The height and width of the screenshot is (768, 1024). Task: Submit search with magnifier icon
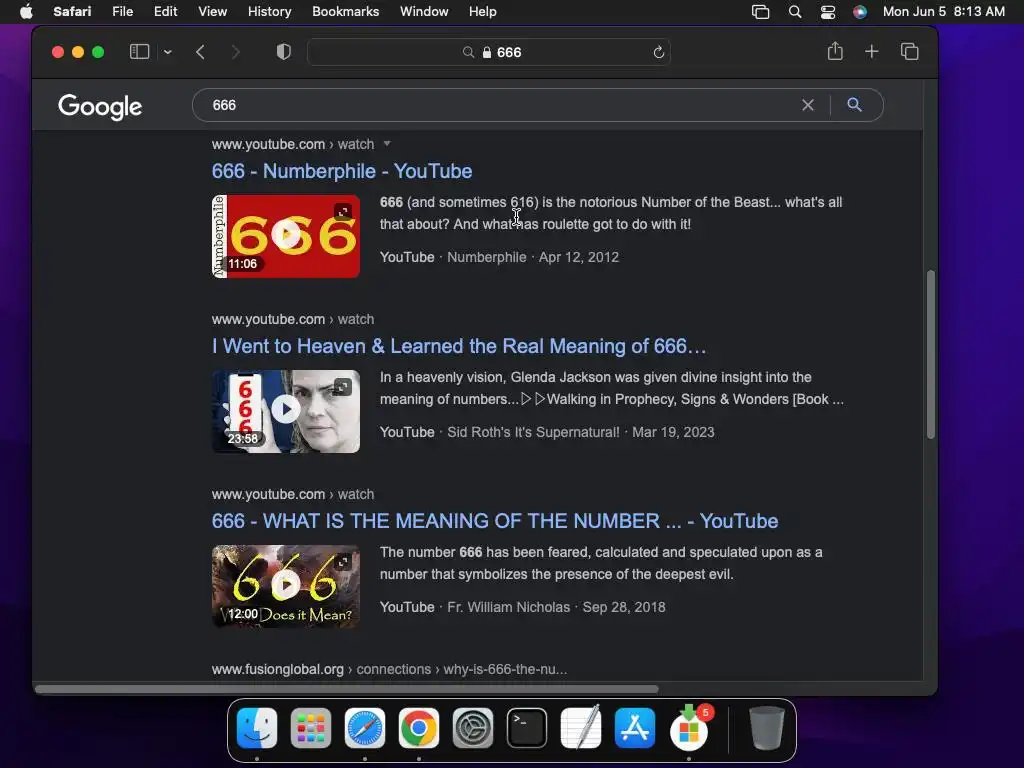click(x=854, y=104)
